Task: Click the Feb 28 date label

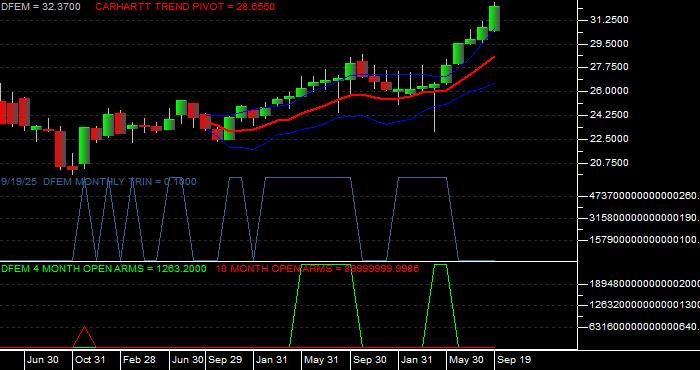Action: click(139, 360)
